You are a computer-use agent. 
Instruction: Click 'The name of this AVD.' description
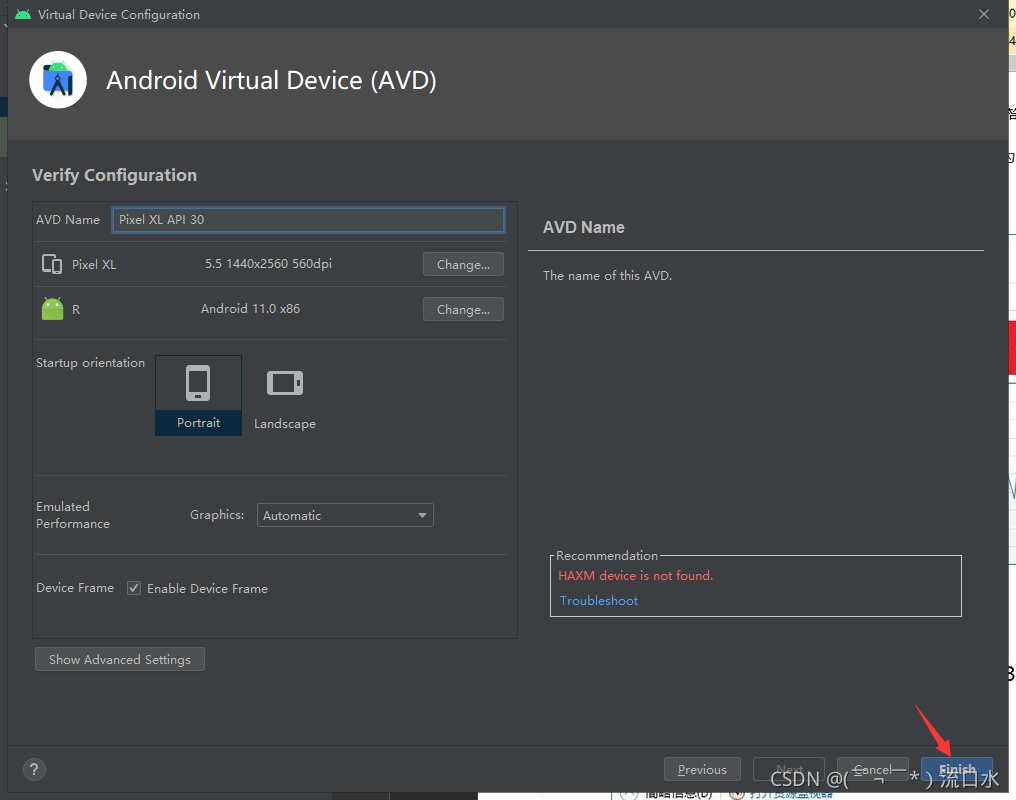click(x=607, y=275)
